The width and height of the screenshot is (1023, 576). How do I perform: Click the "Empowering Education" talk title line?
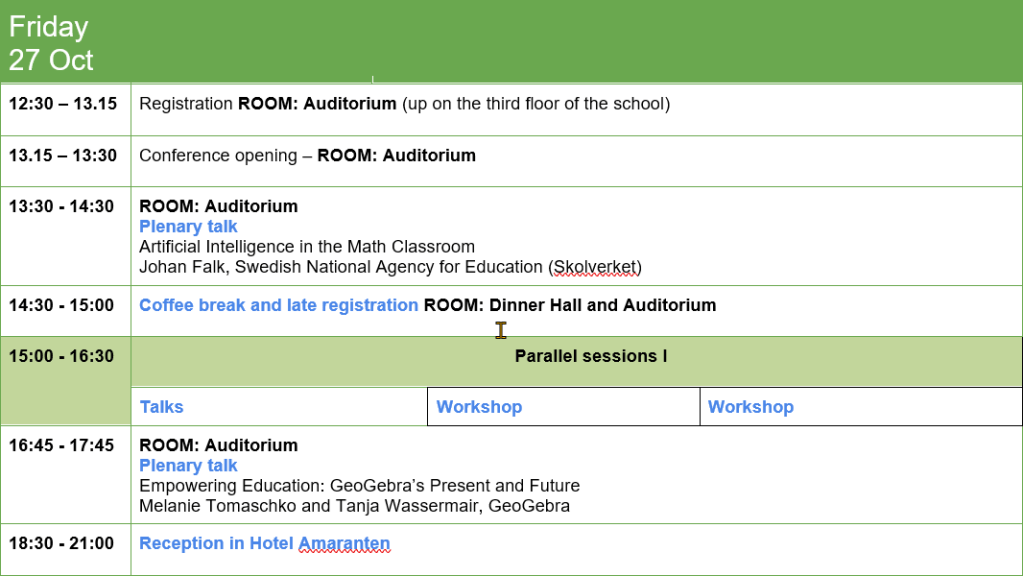coord(359,486)
